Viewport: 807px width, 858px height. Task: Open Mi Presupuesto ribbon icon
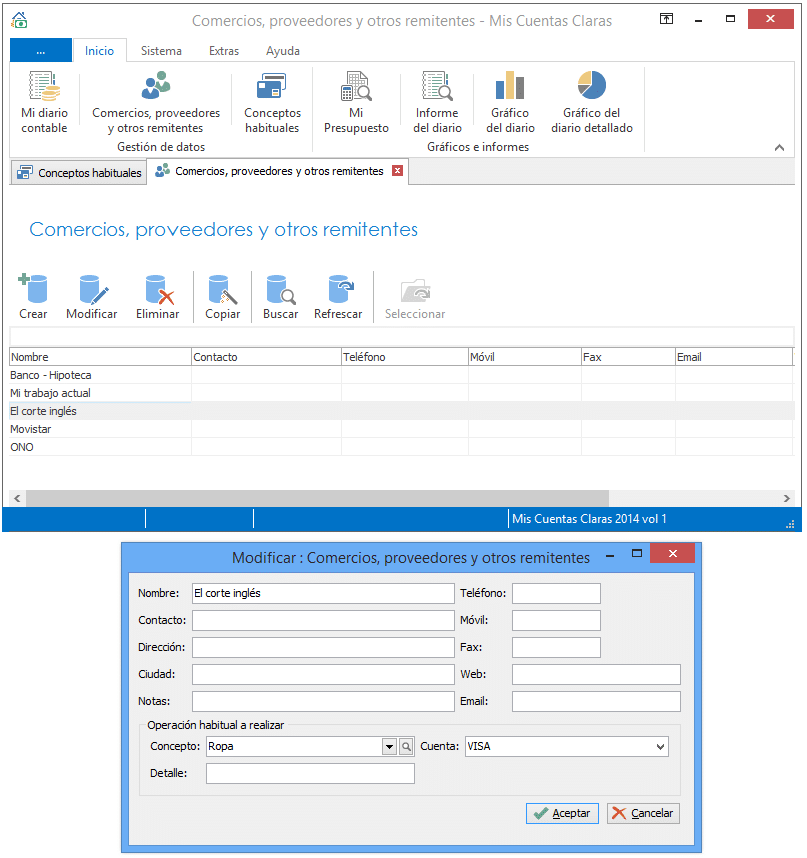click(x=356, y=103)
